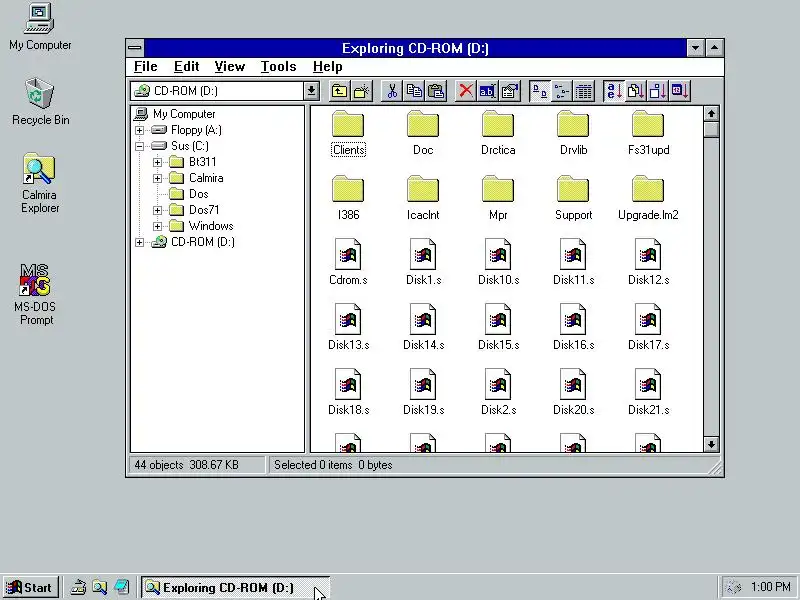The image size is (800, 600).
Task: Paste from clipboard toolbar icon
Action: [436, 91]
